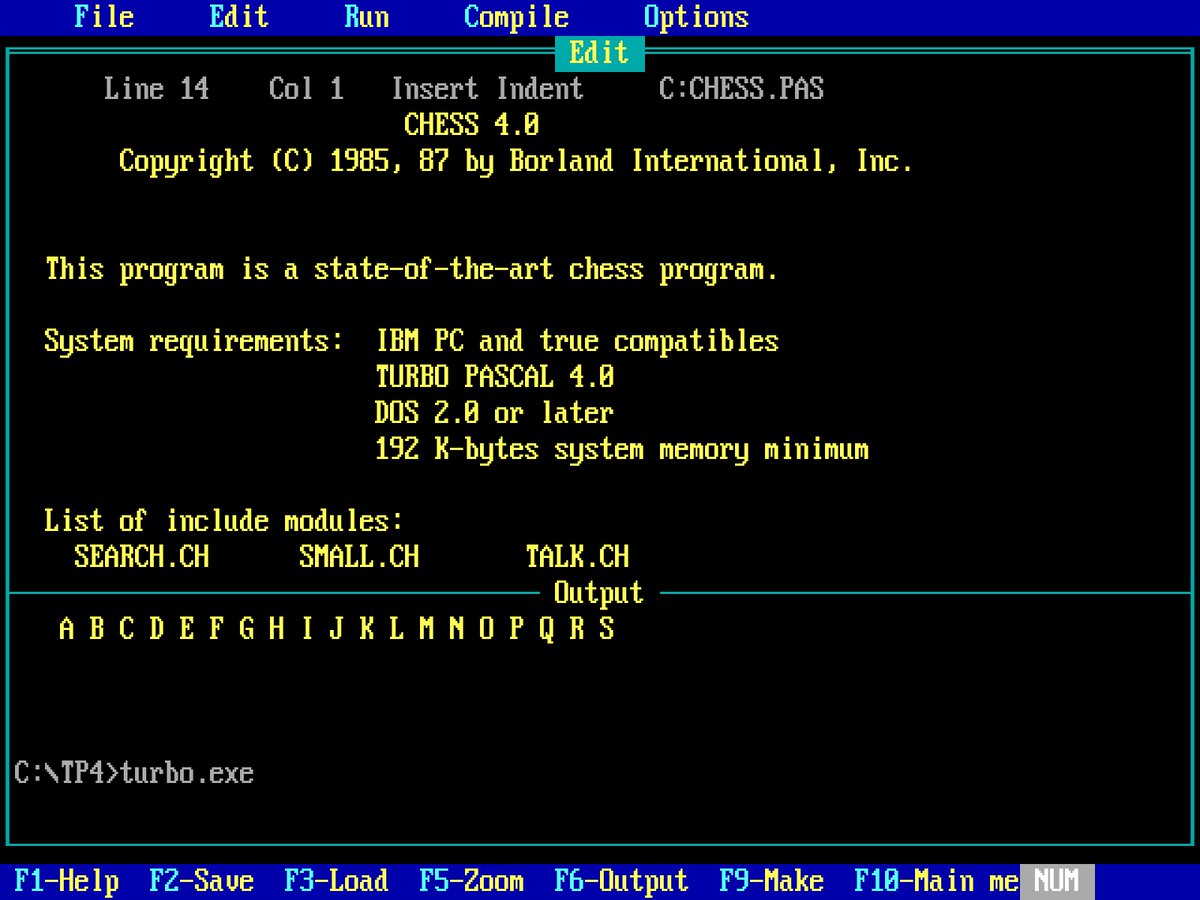Click the Output window title
Screen dimensions: 1200x900
599,593
